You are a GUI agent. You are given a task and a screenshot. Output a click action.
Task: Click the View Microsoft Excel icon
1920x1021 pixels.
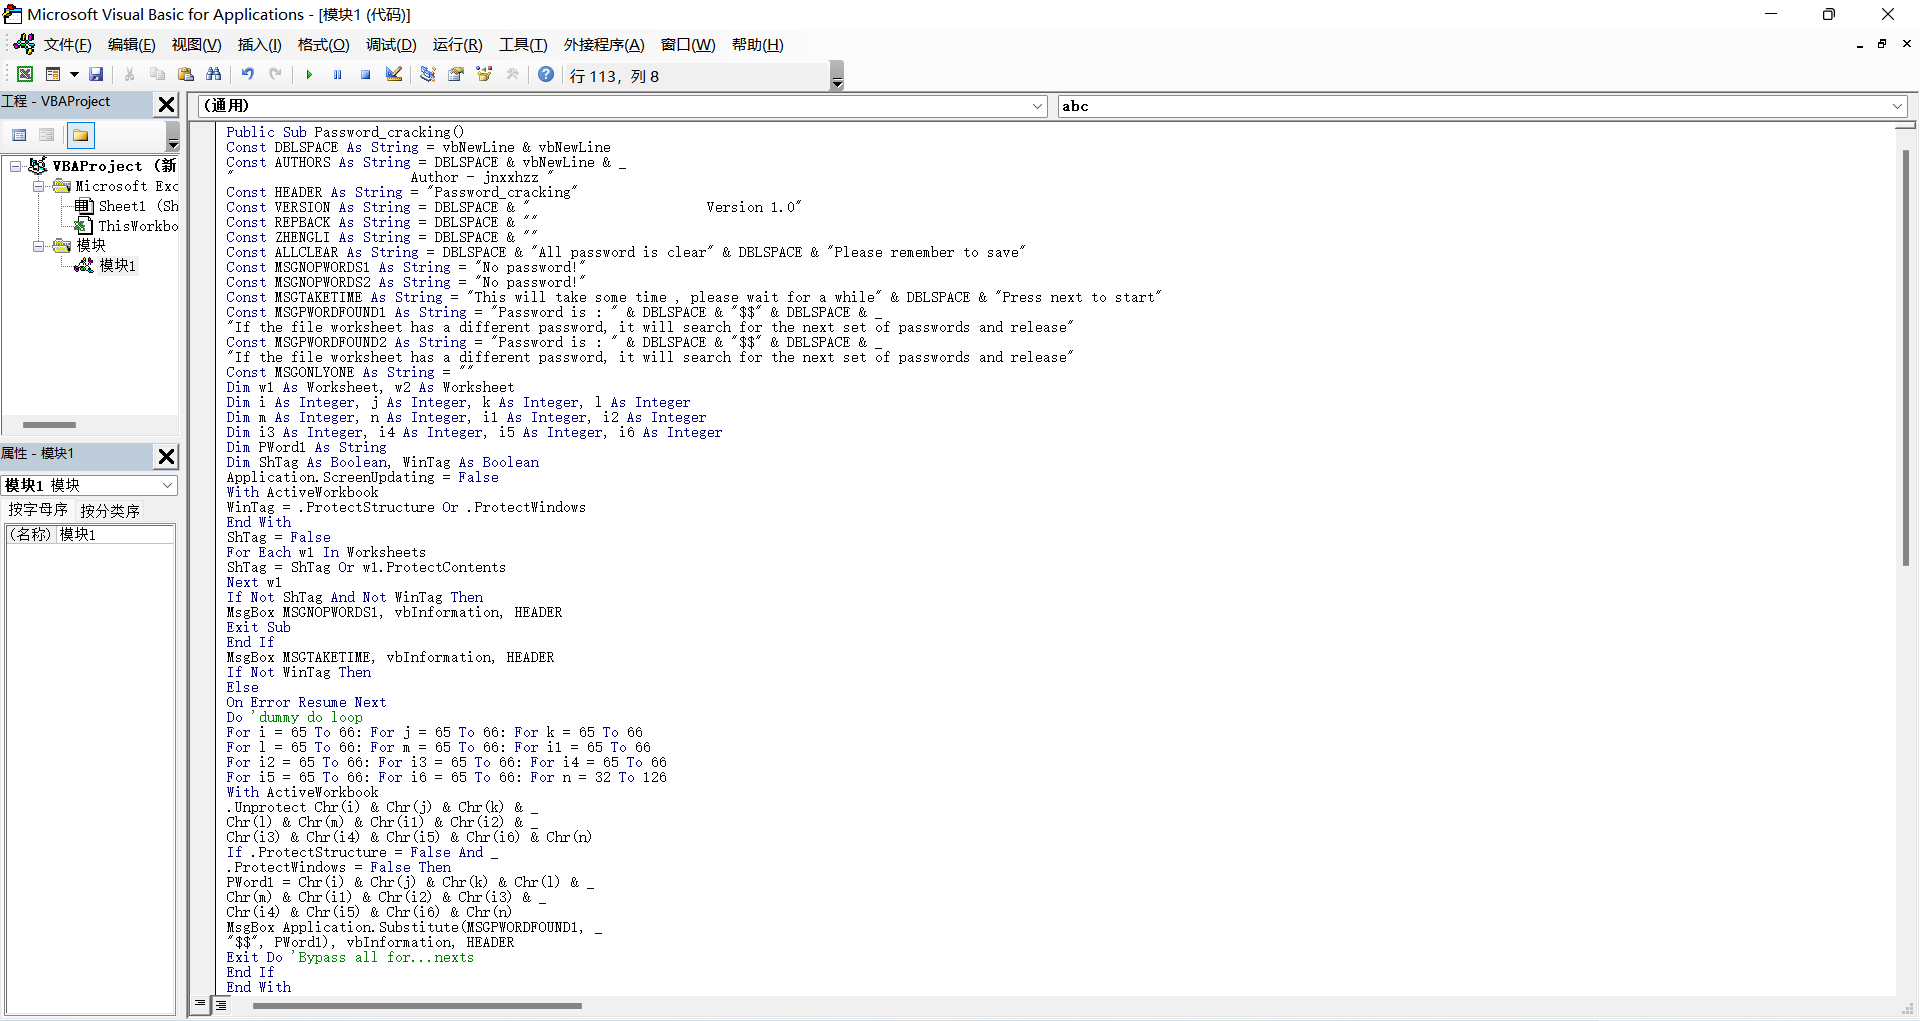(x=25, y=75)
